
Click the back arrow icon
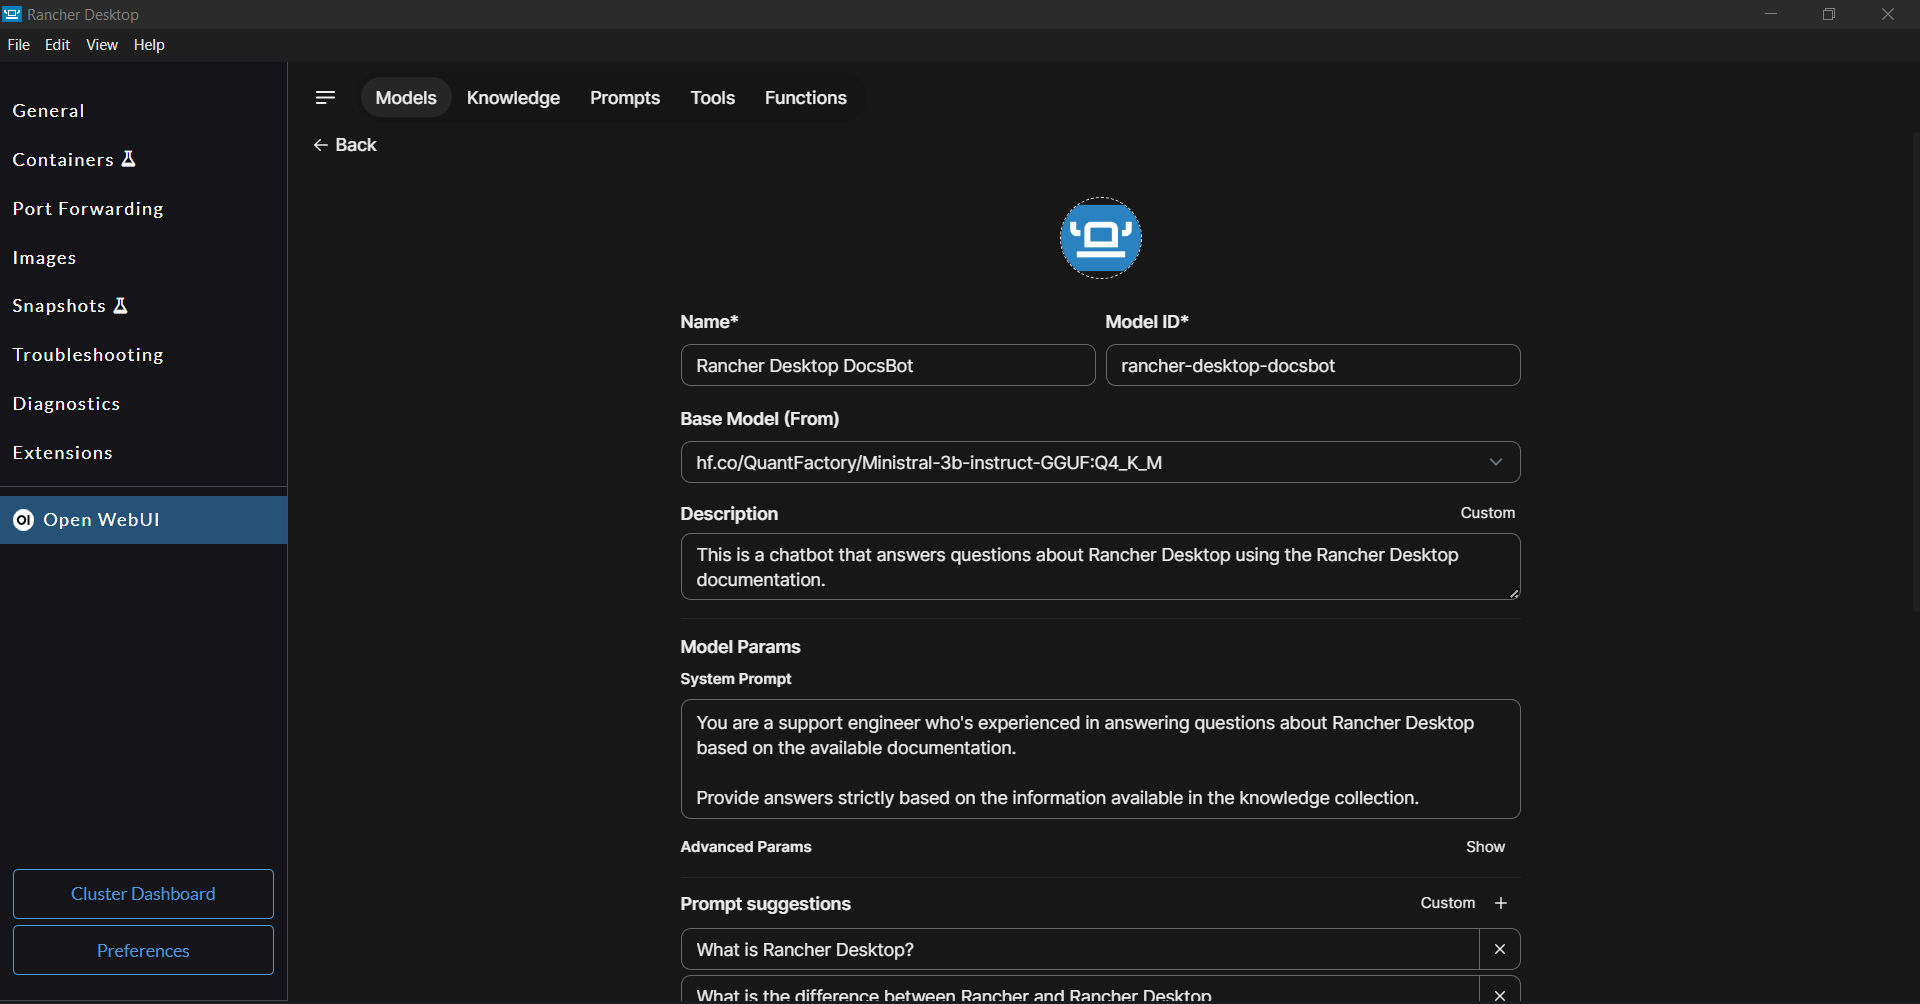coord(320,145)
